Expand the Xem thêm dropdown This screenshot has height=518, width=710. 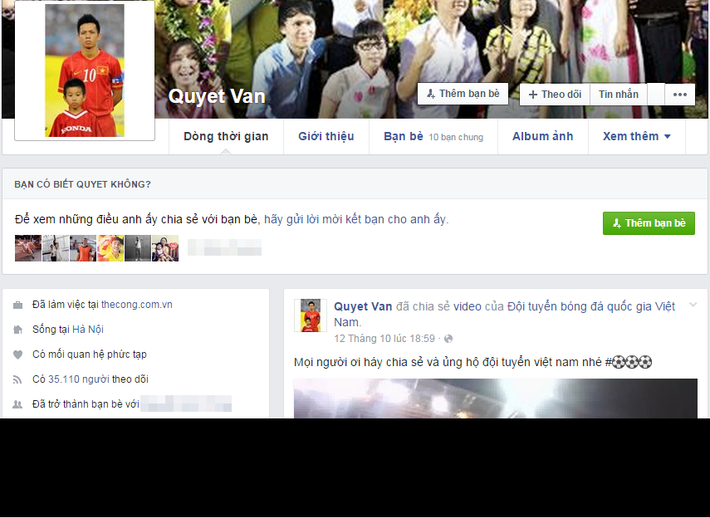pyautogui.click(x=636, y=137)
